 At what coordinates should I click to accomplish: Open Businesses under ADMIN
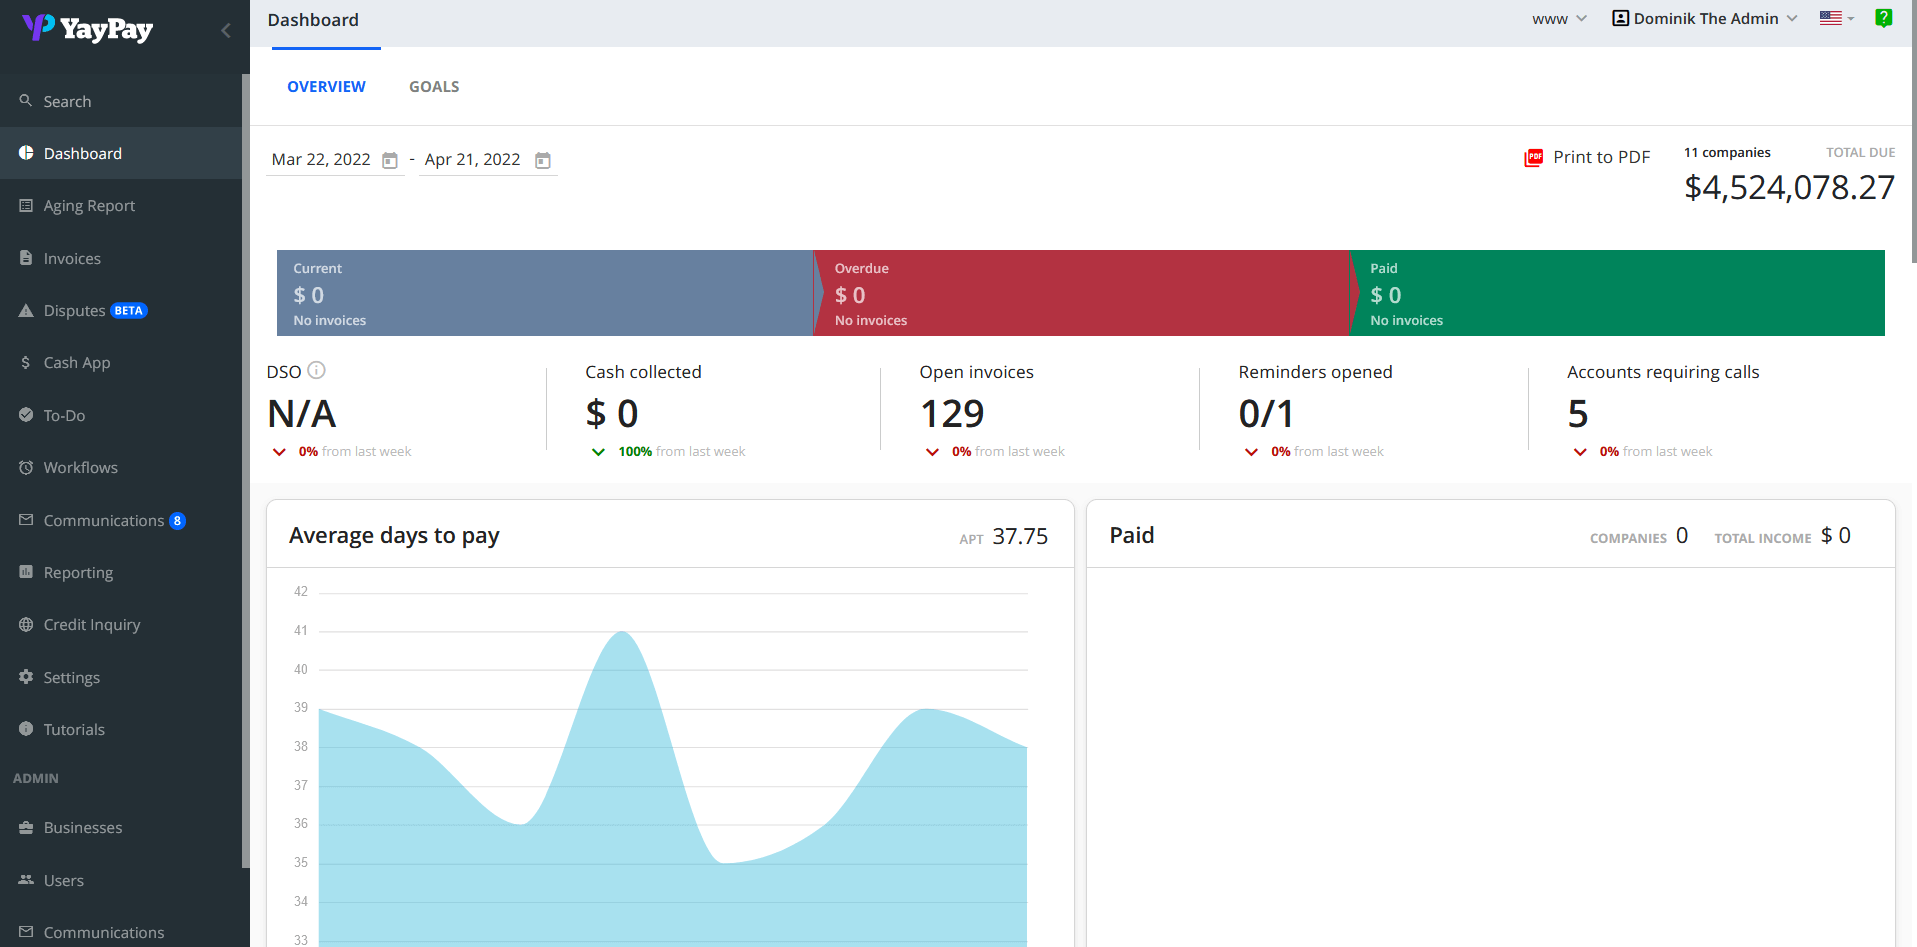(x=120, y=827)
